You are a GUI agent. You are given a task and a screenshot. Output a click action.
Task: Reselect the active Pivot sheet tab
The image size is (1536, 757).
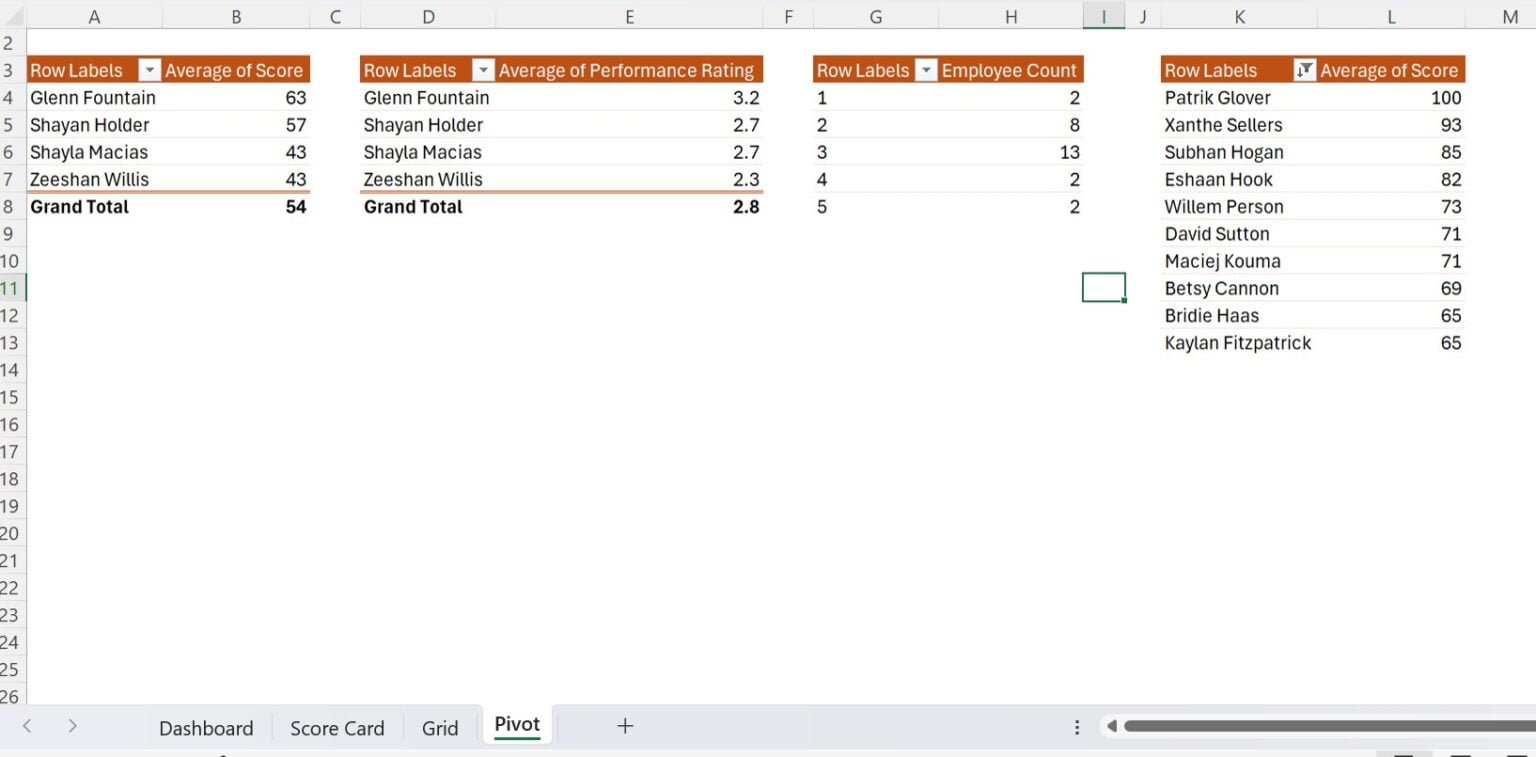[516, 724]
